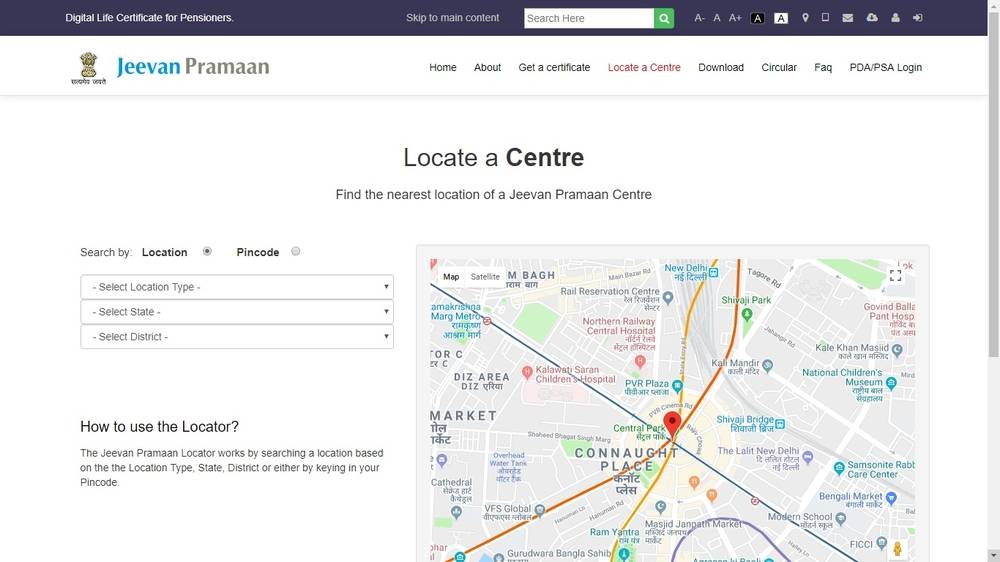Click Central Park label on map
This screenshot has width=1000, height=562.
coord(639,433)
